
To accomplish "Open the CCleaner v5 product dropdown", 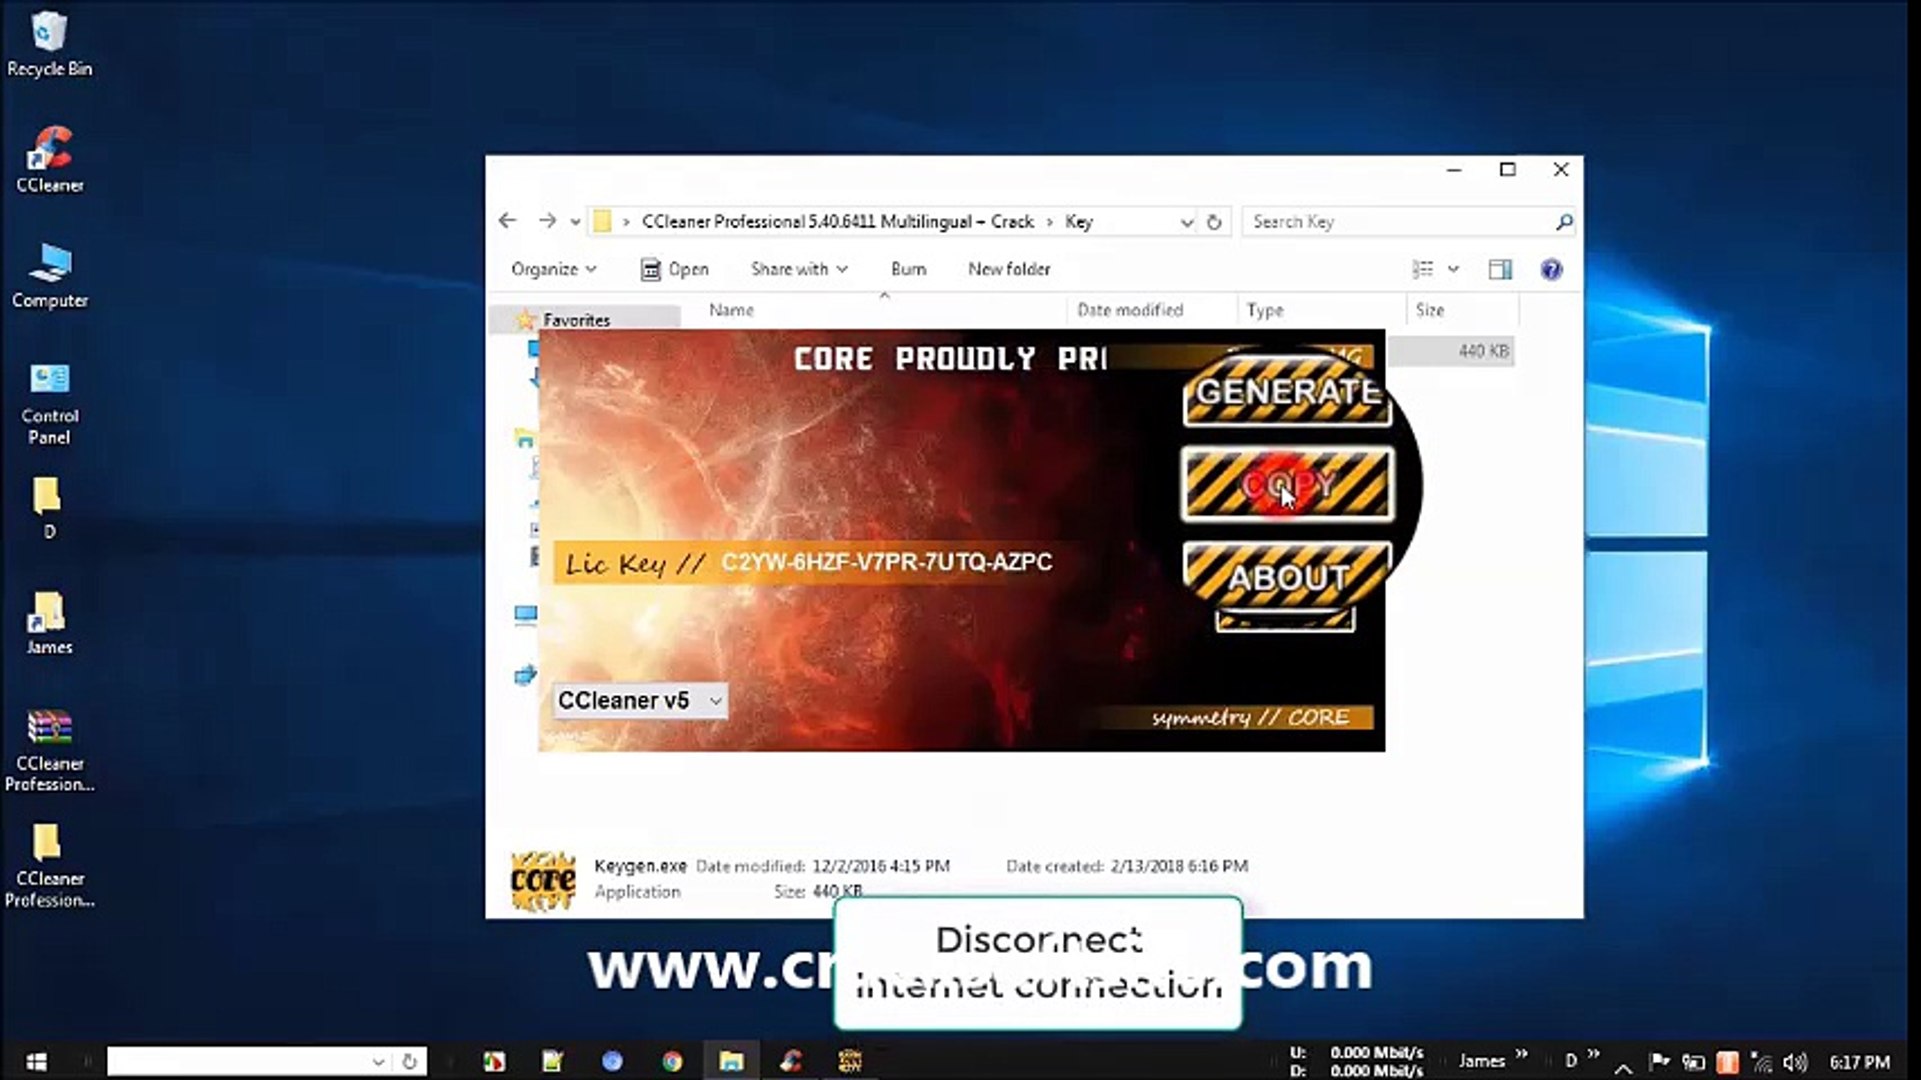I will [x=640, y=701].
